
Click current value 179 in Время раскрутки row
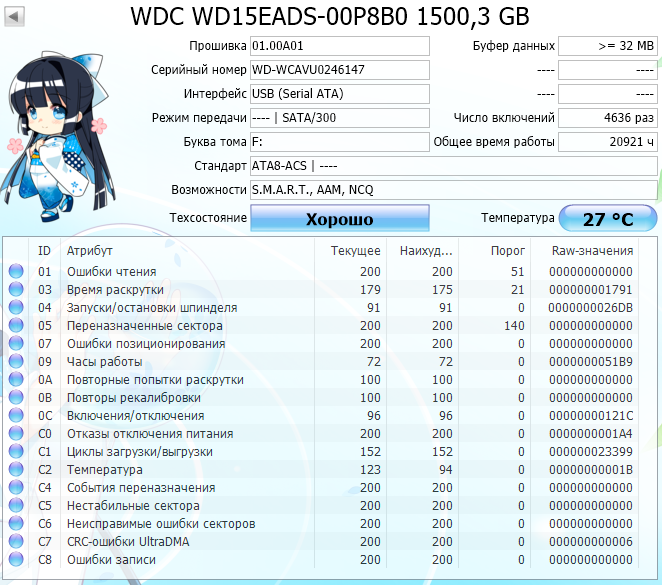coord(370,290)
